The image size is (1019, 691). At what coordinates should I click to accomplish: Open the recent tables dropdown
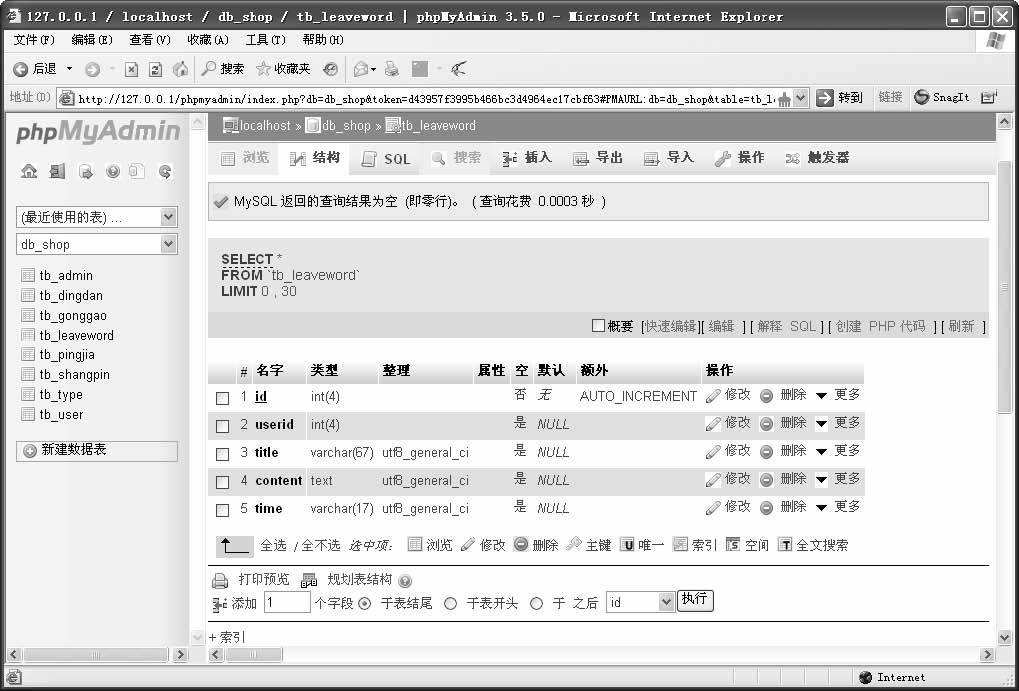click(97, 217)
